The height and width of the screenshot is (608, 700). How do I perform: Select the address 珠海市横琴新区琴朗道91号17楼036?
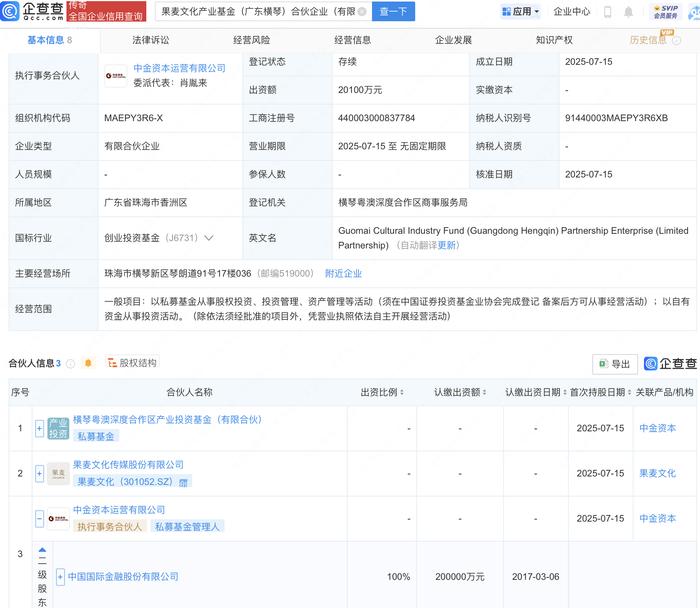tap(178, 273)
